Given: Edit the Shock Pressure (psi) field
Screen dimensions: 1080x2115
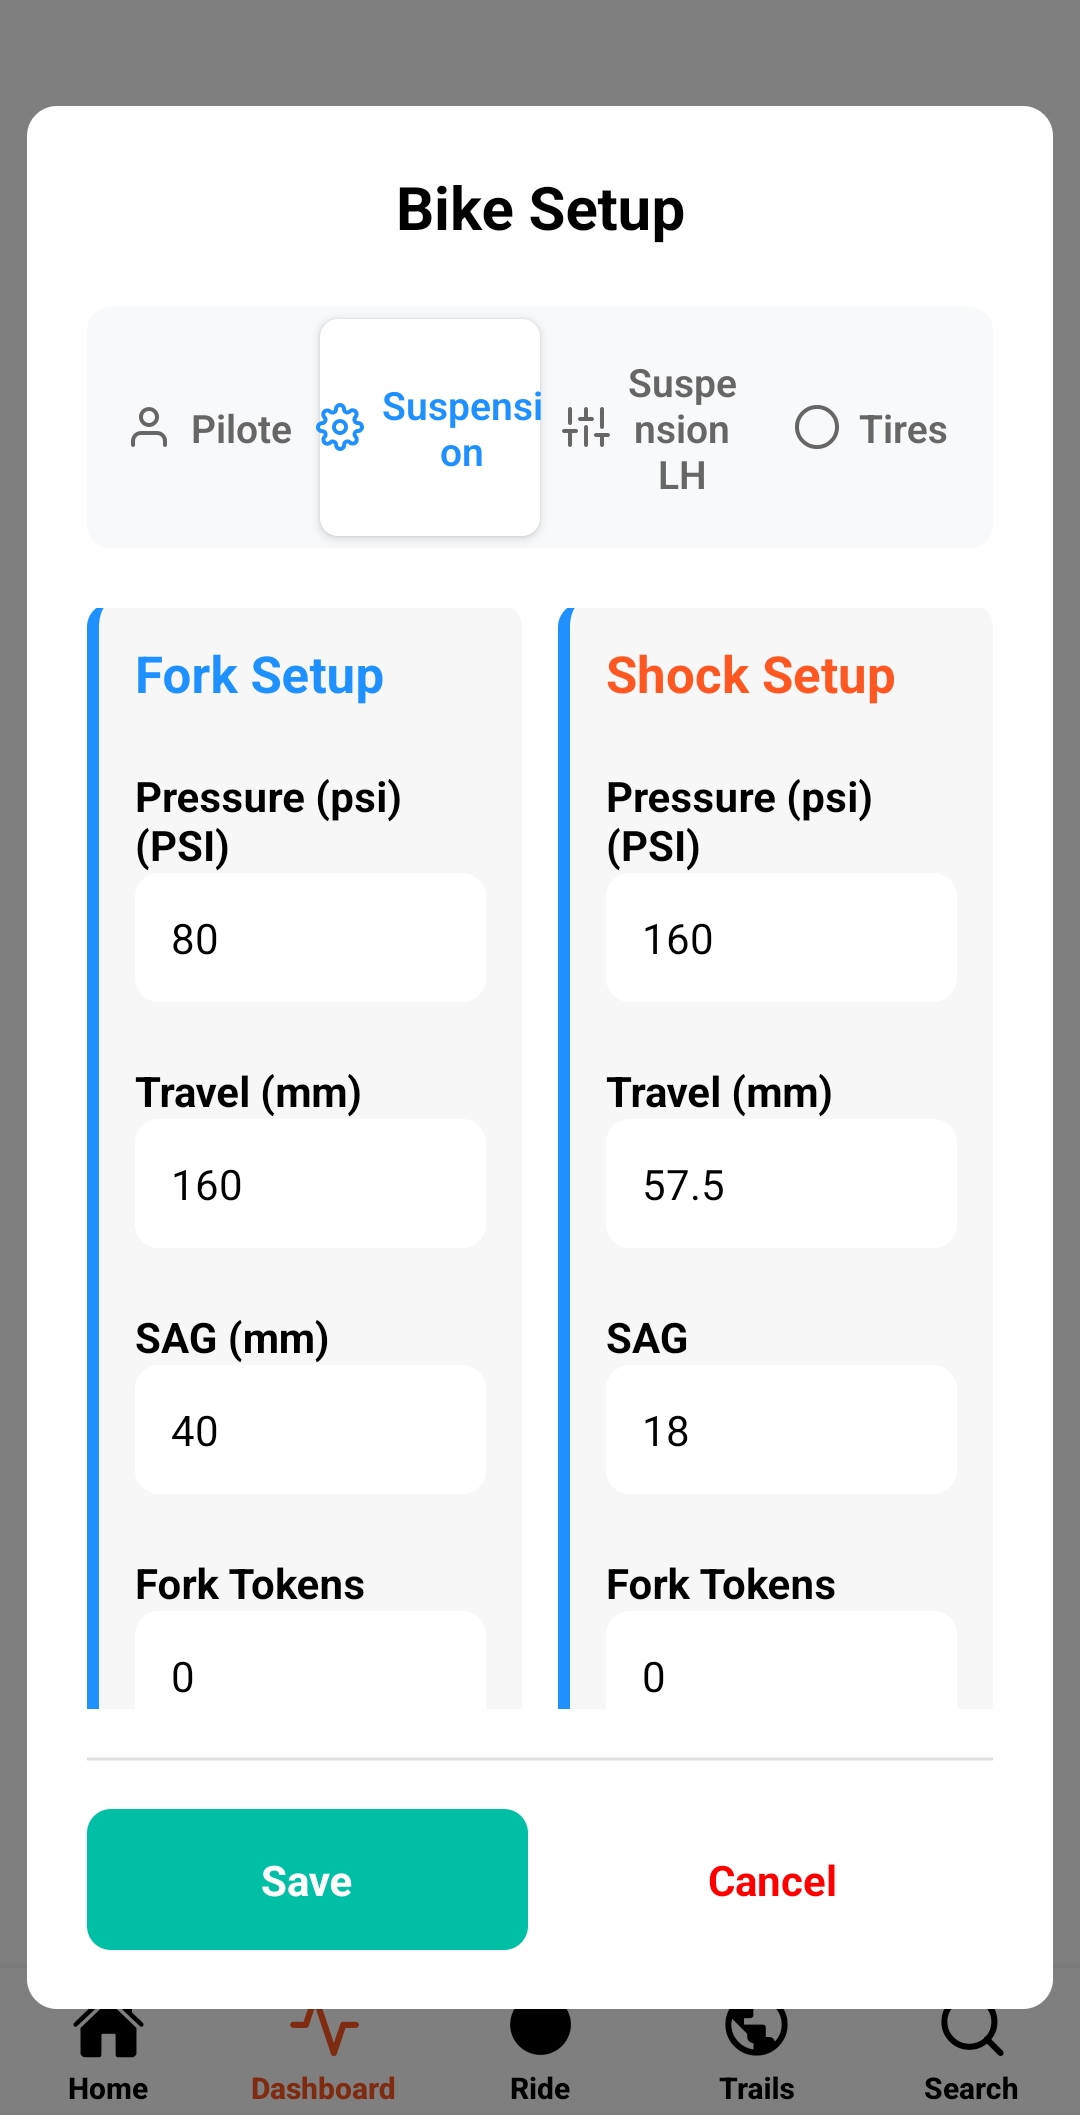Looking at the screenshot, I should (x=781, y=938).
